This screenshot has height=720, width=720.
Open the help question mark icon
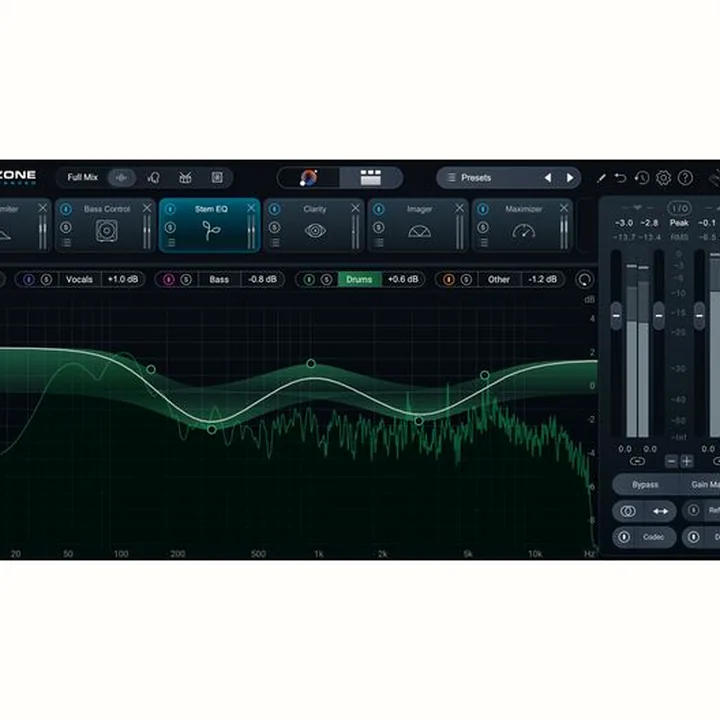click(685, 178)
